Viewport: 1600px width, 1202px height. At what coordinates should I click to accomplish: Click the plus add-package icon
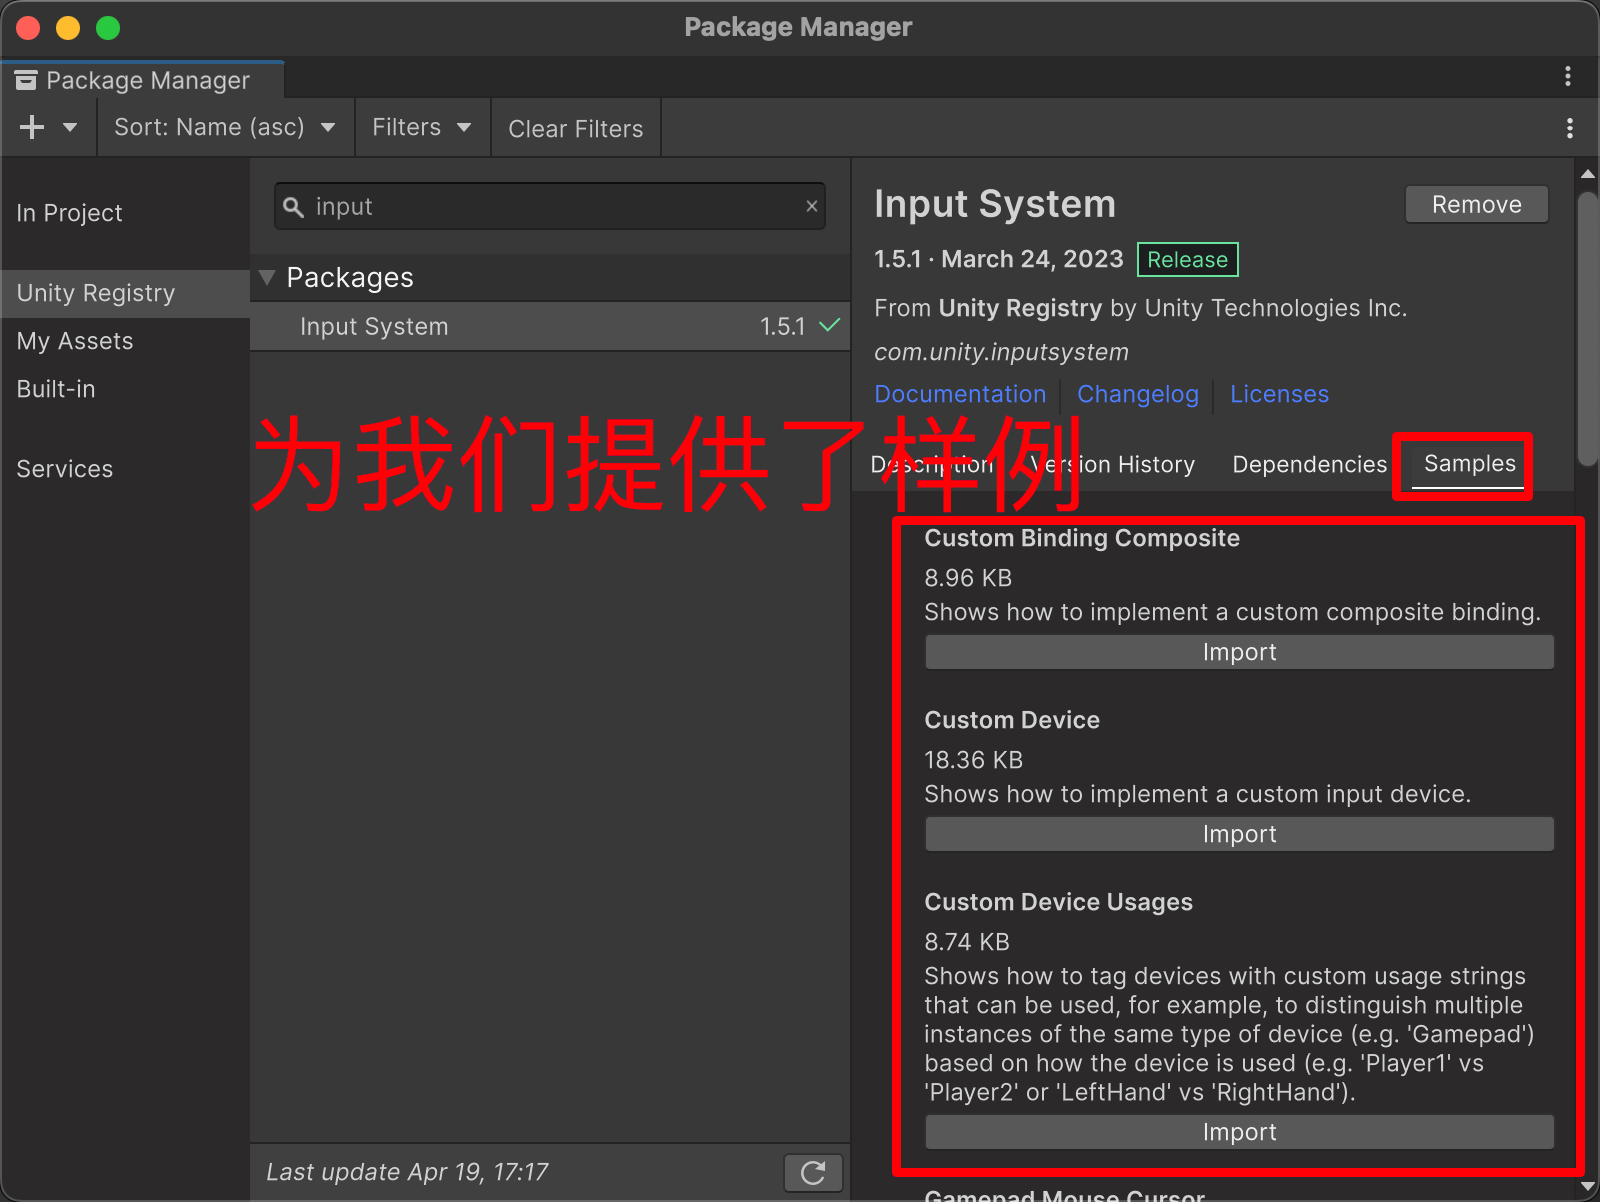pyautogui.click(x=32, y=127)
